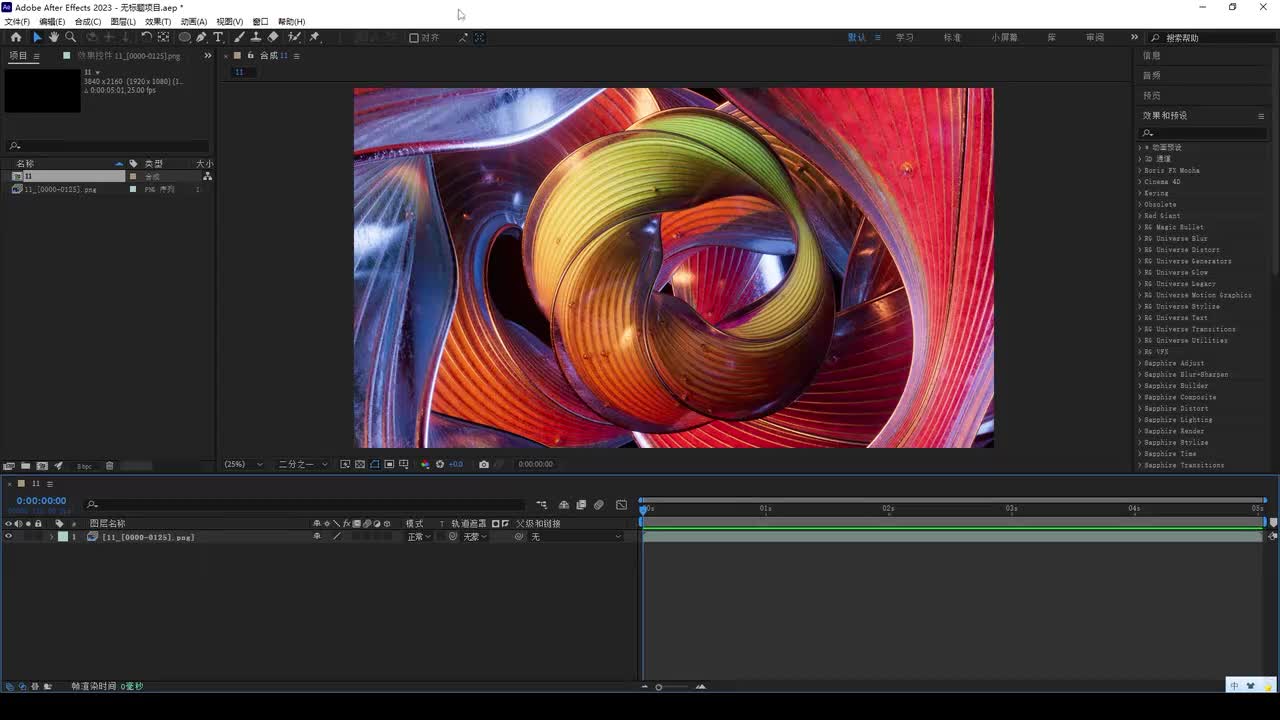Click the 0:00:00:00 timeline timecode
The image size is (1280, 720).
click(x=41, y=501)
